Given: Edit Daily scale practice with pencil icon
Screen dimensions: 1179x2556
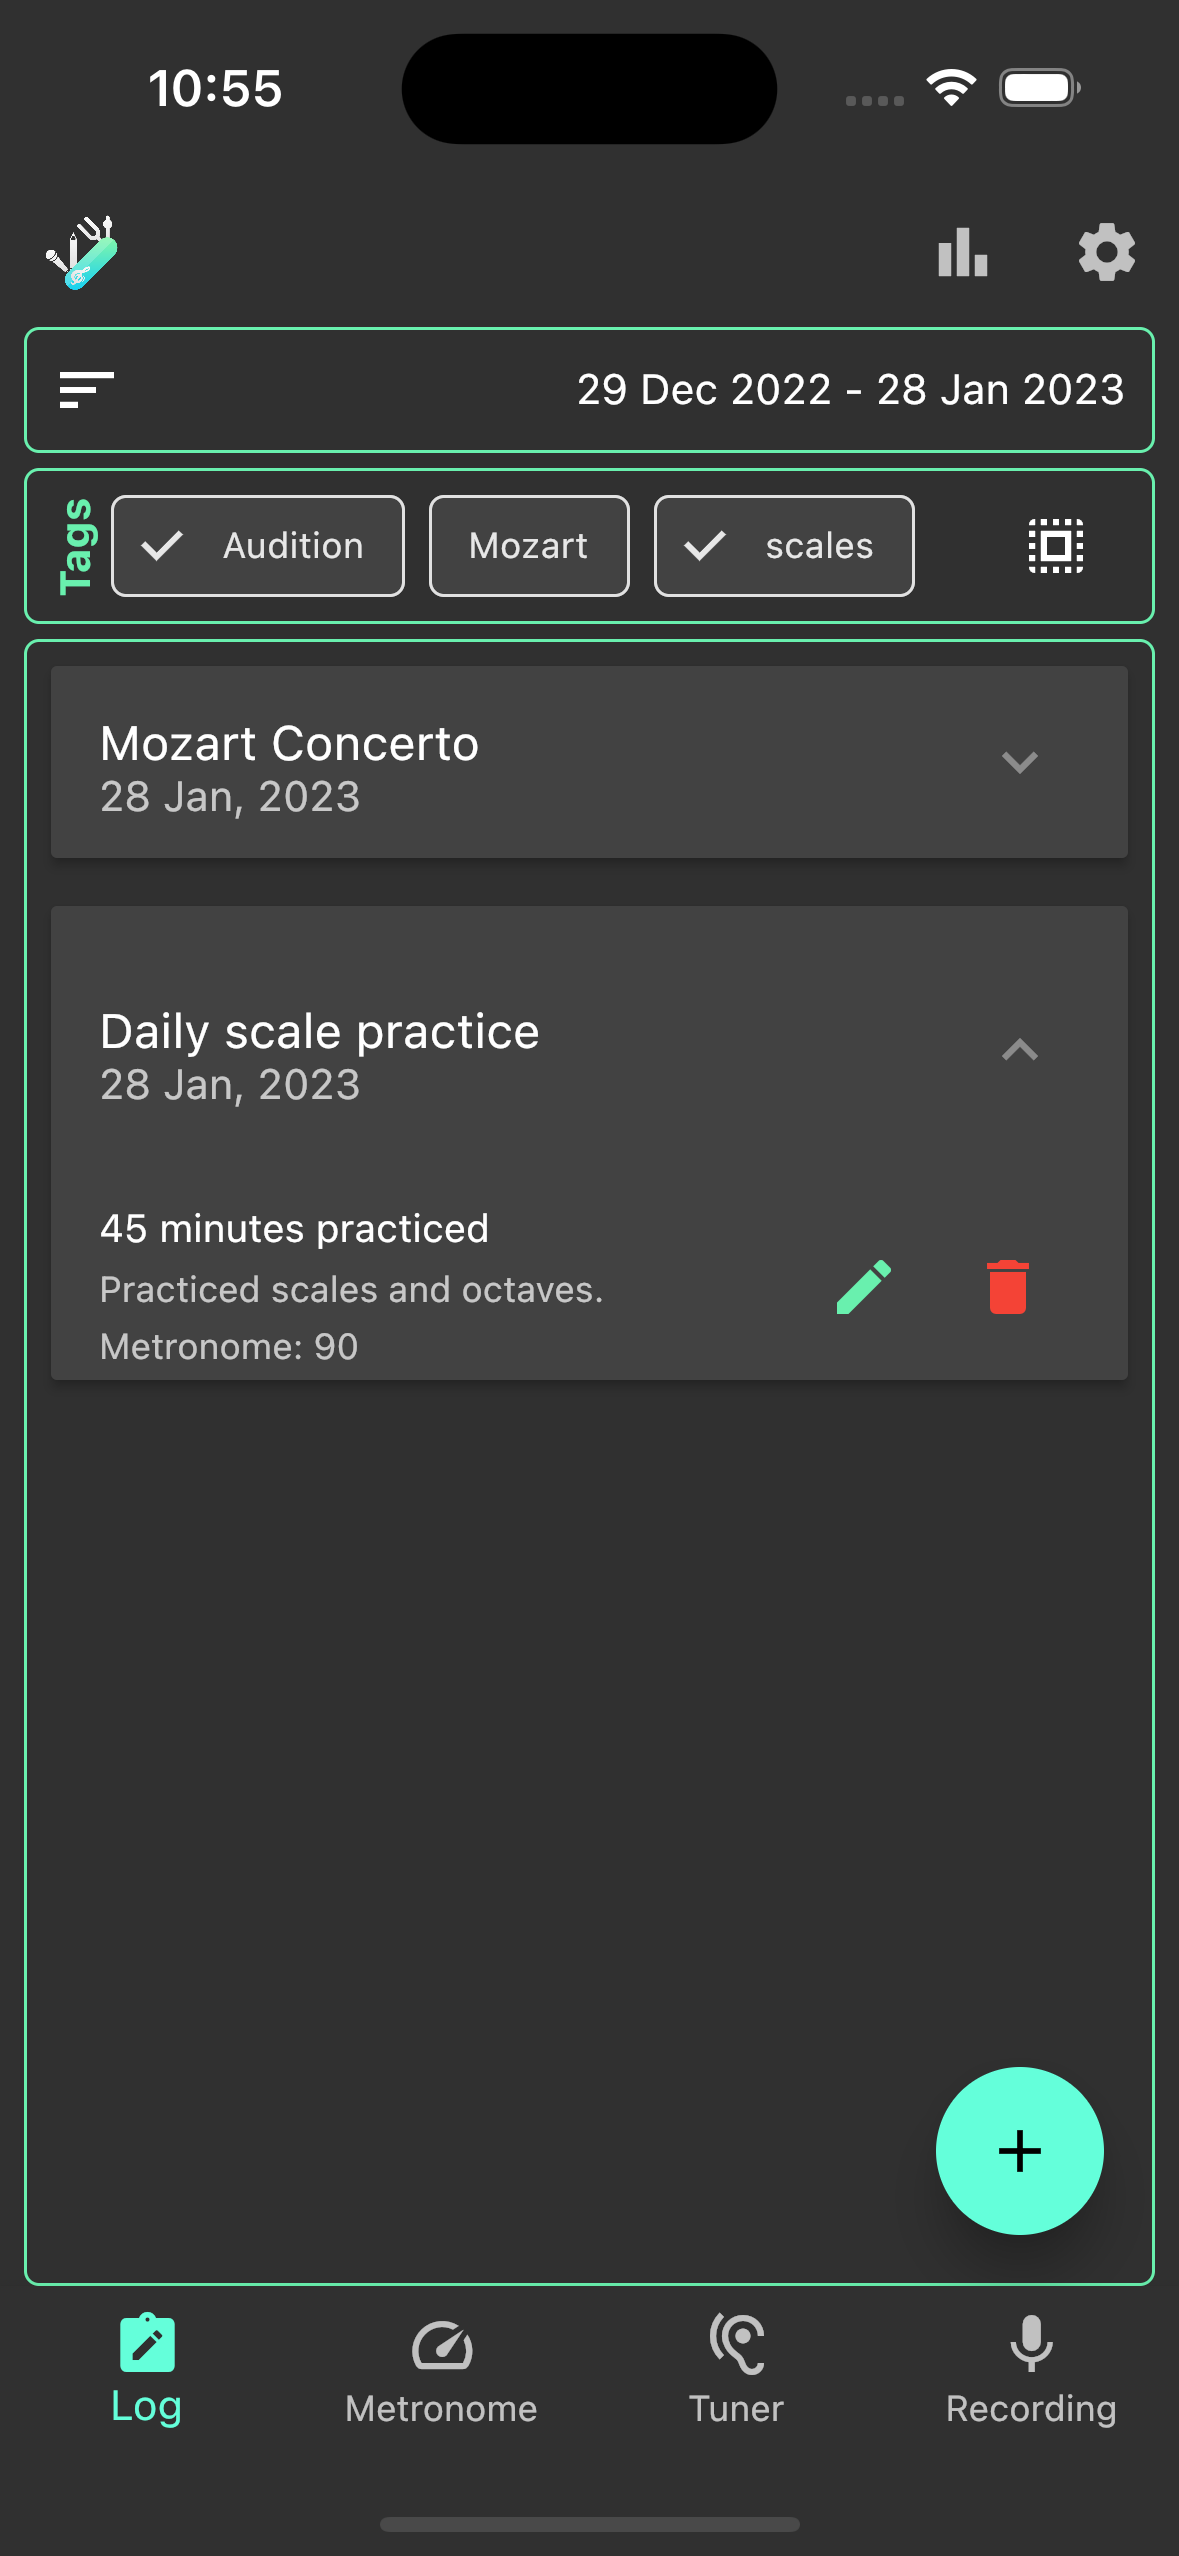Looking at the screenshot, I should [x=864, y=1286].
